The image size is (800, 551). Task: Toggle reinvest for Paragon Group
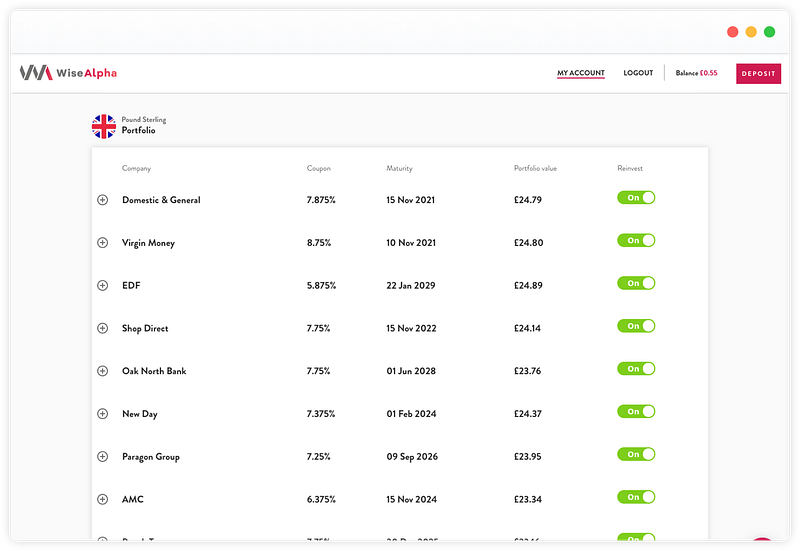[x=636, y=454]
